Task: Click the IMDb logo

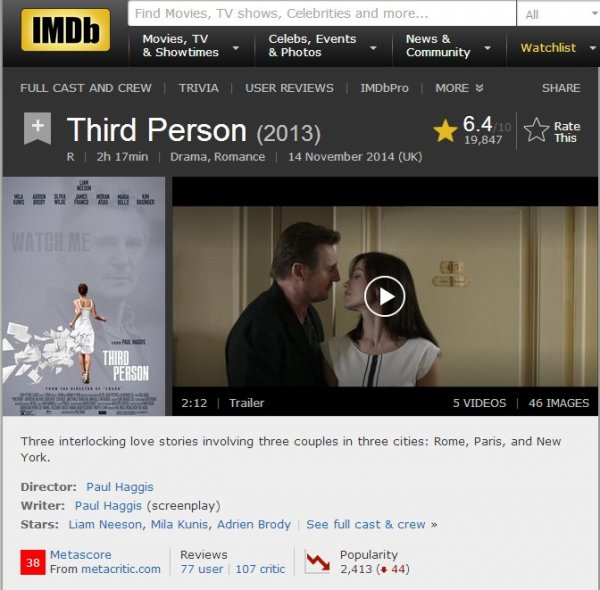Action: [65, 30]
